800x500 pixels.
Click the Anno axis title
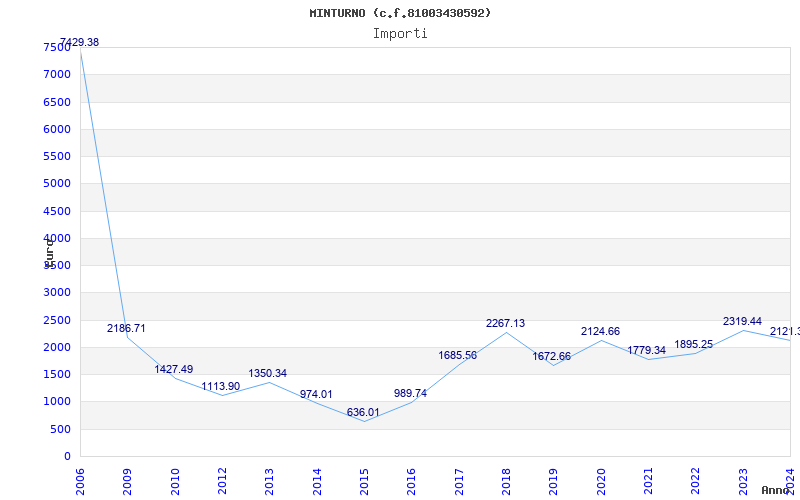click(x=775, y=490)
